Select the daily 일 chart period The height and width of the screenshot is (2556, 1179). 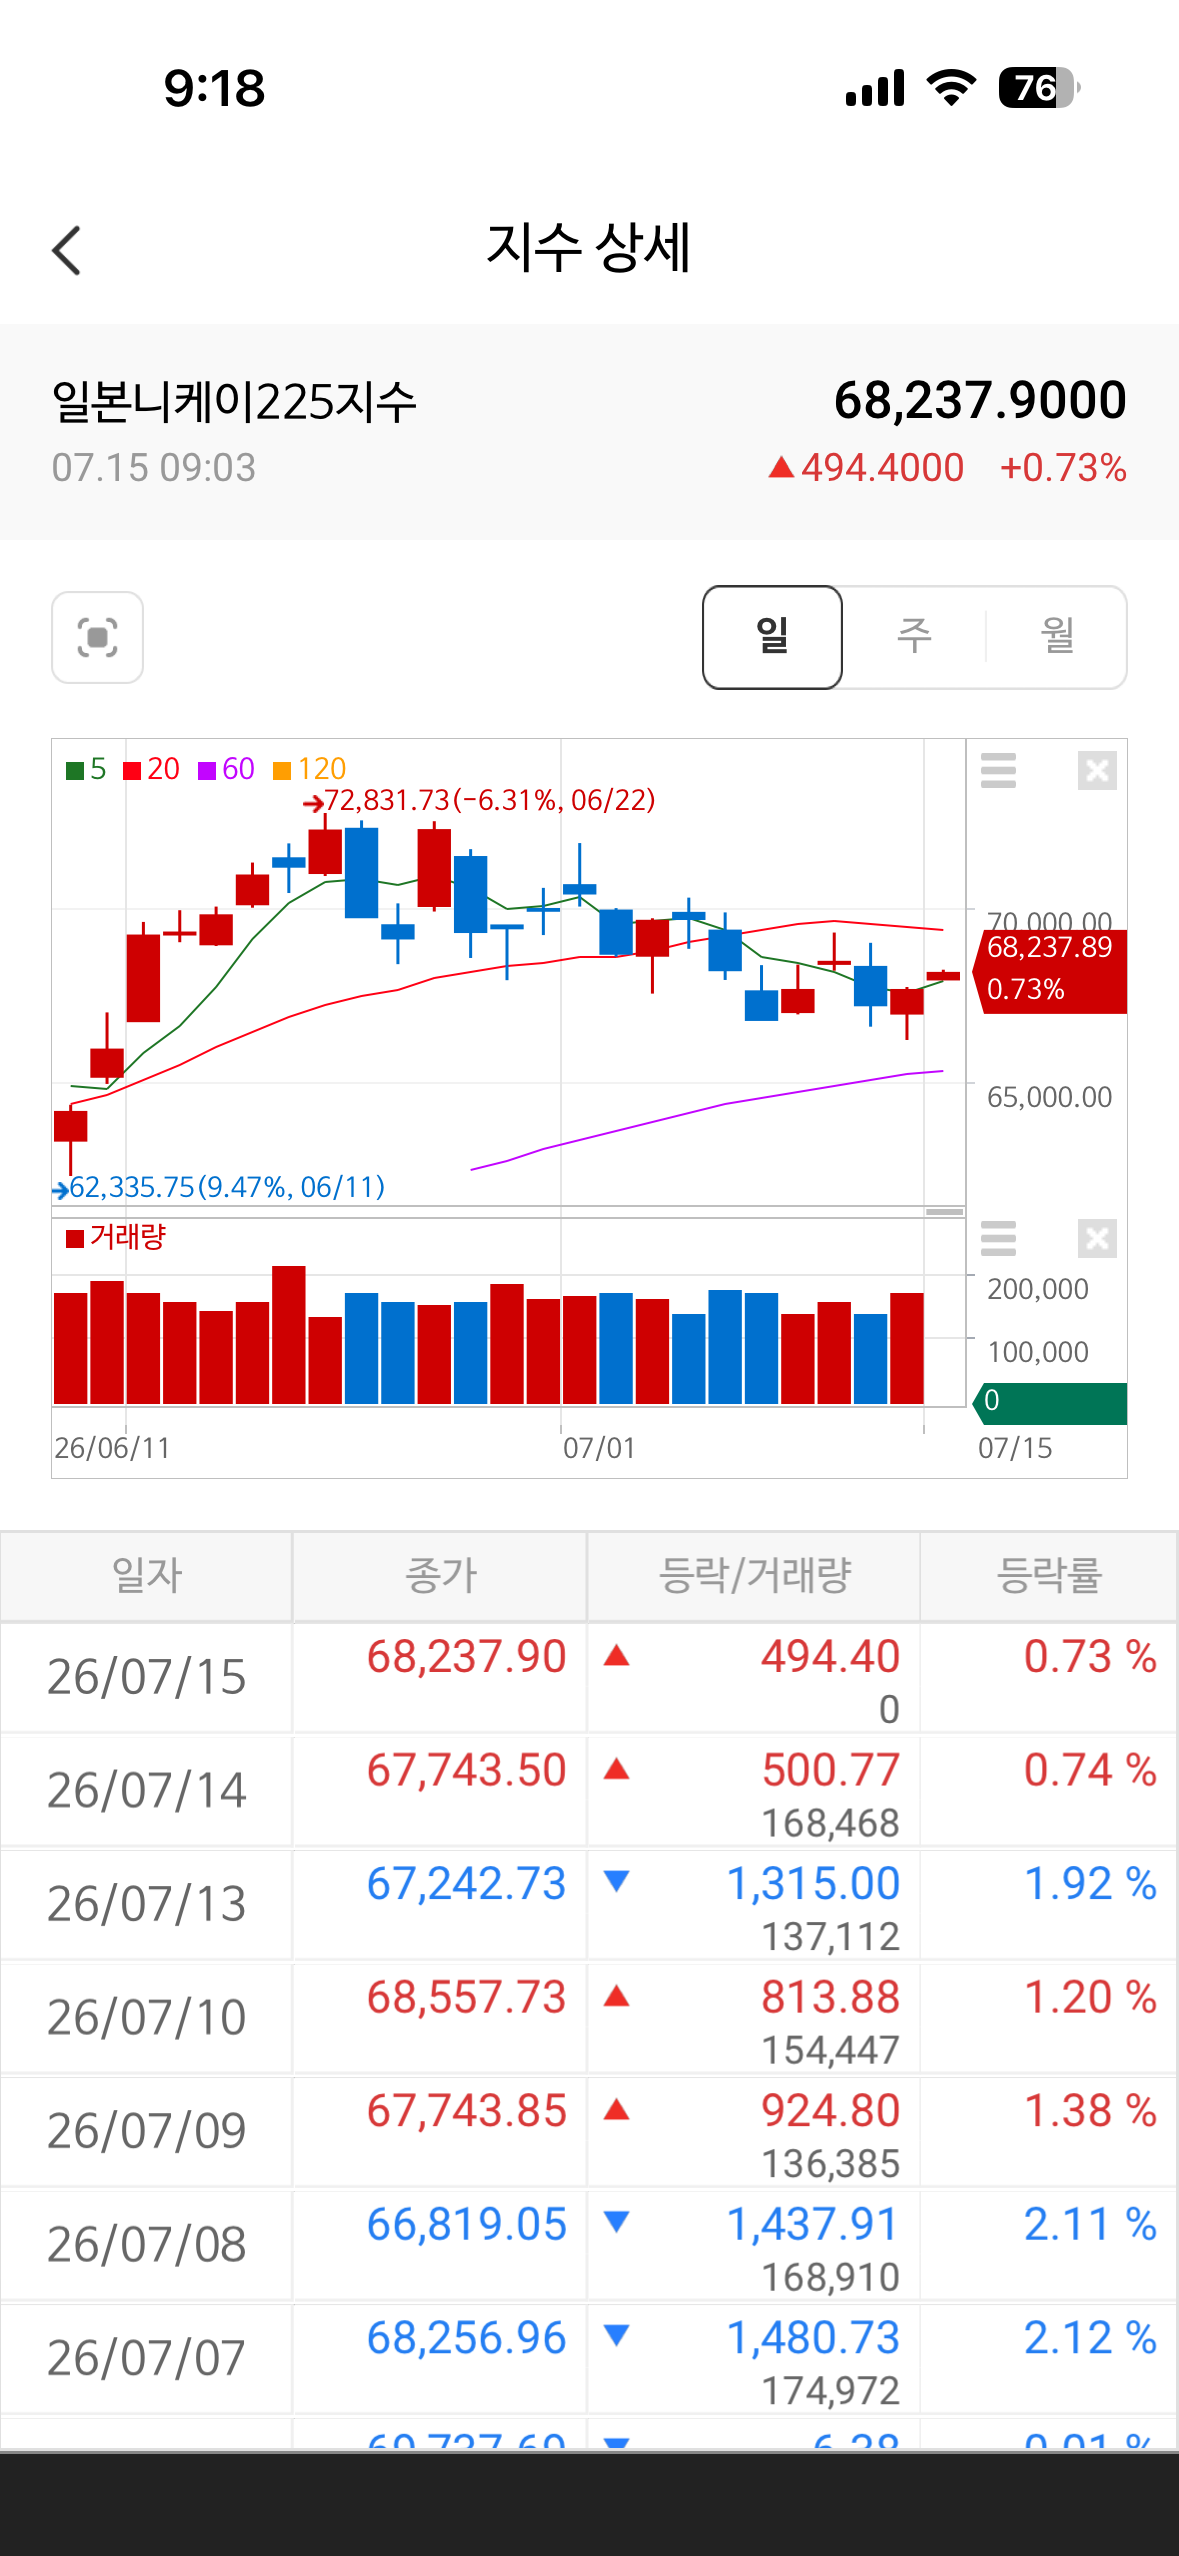(x=772, y=637)
